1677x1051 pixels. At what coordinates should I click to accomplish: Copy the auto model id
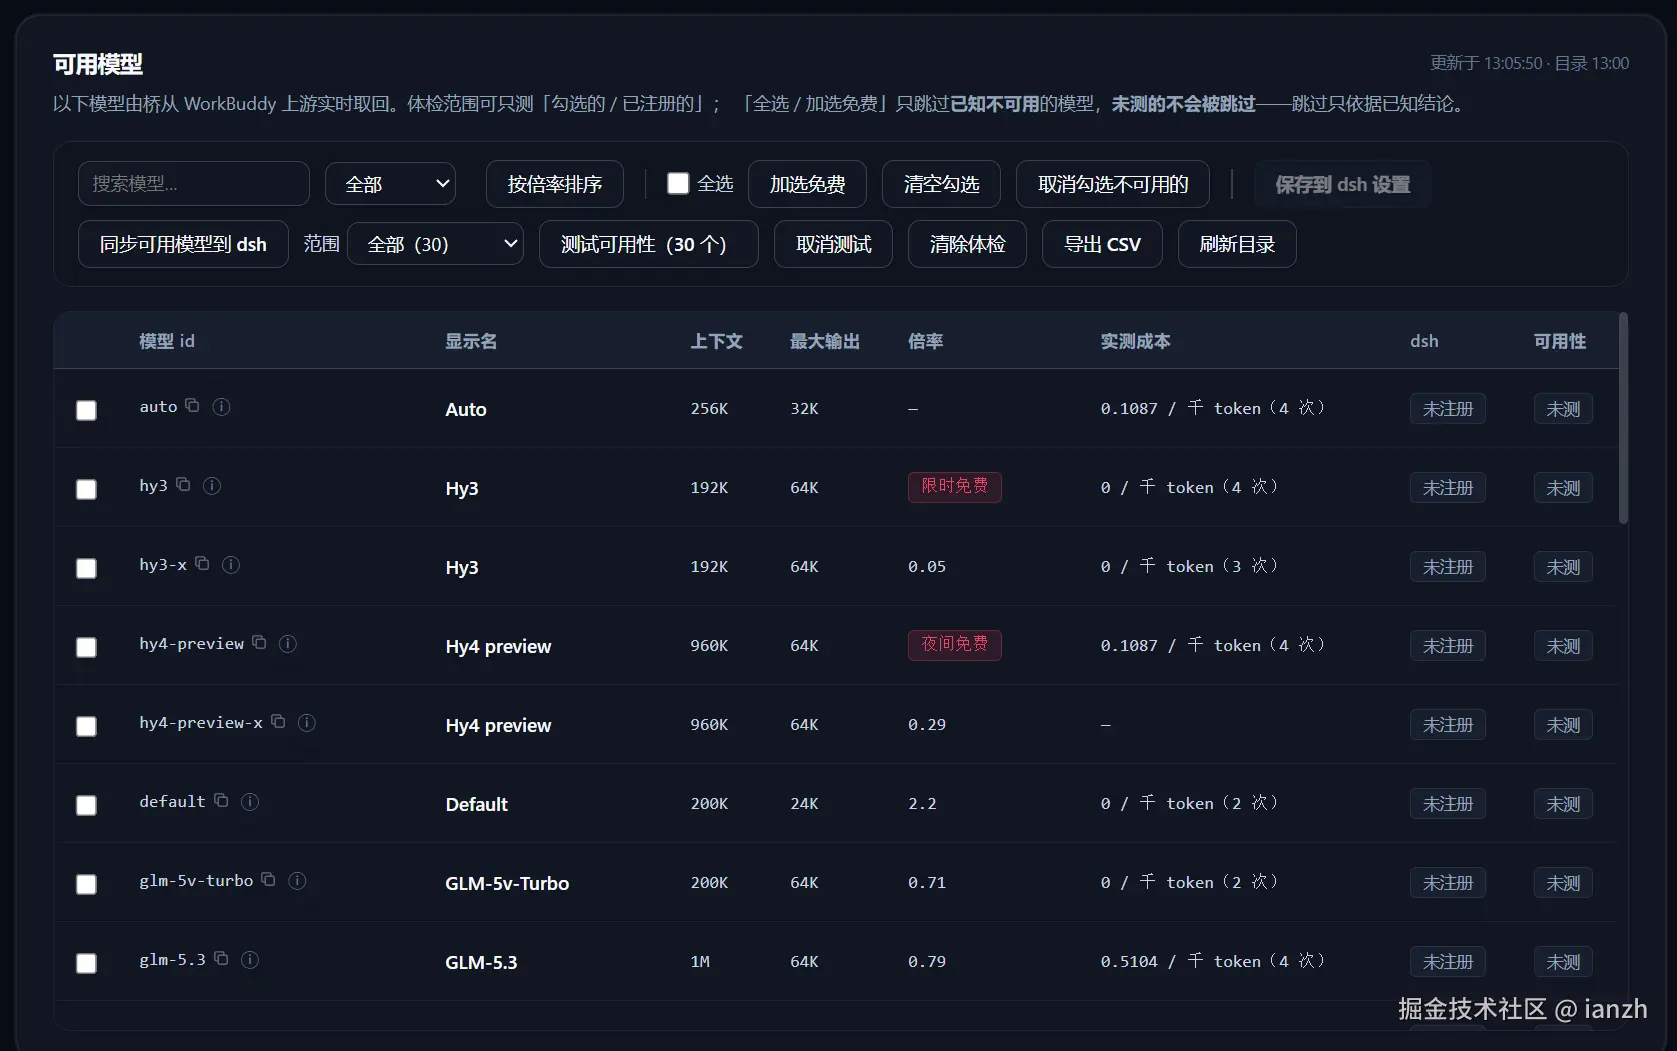point(192,406)
